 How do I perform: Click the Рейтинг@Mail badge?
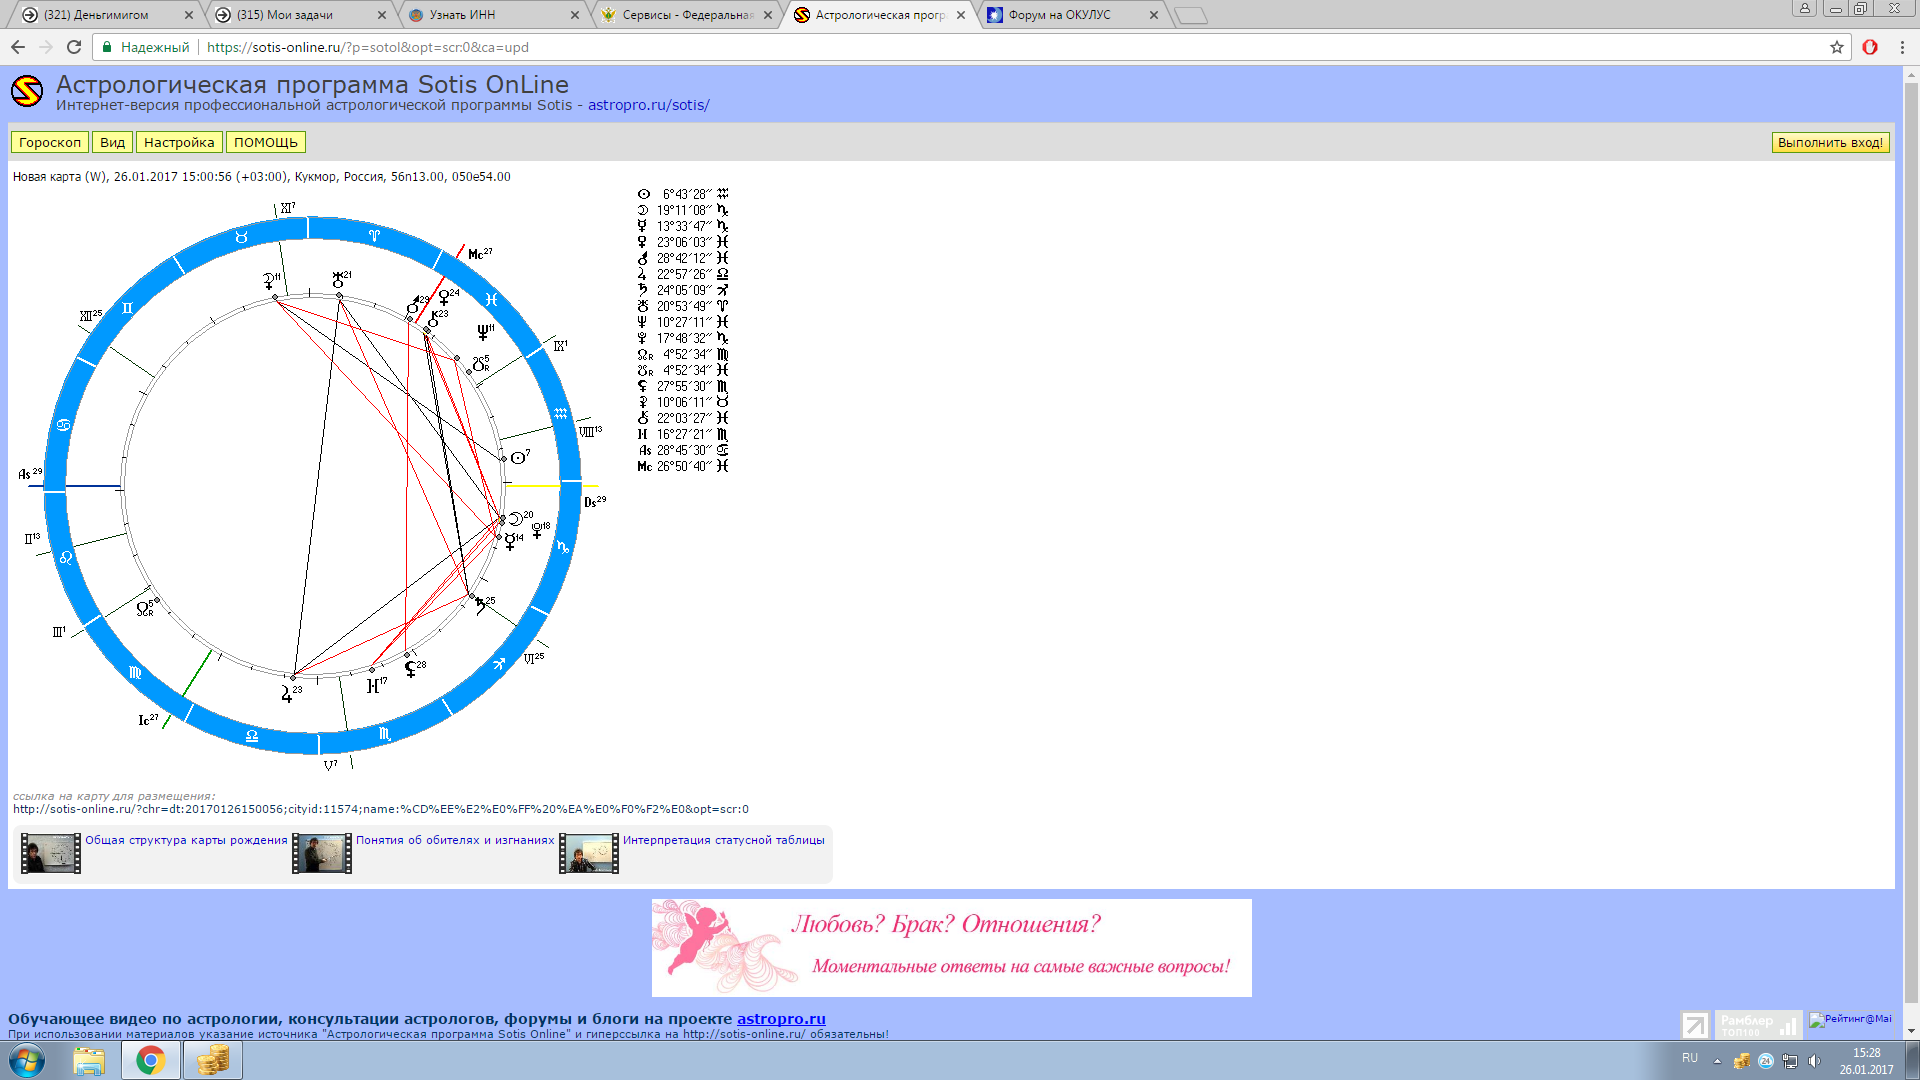pos(1851,1020)
